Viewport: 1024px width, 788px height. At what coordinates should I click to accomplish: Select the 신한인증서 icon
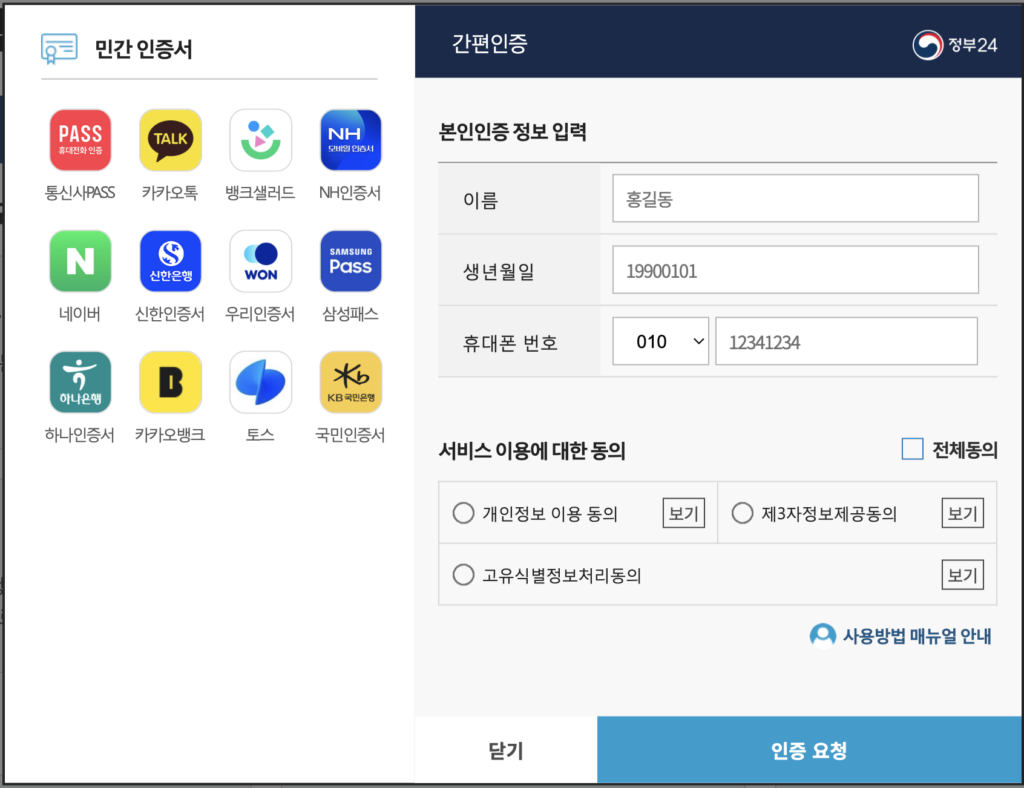pyautogui.click(x=170, y=261)
